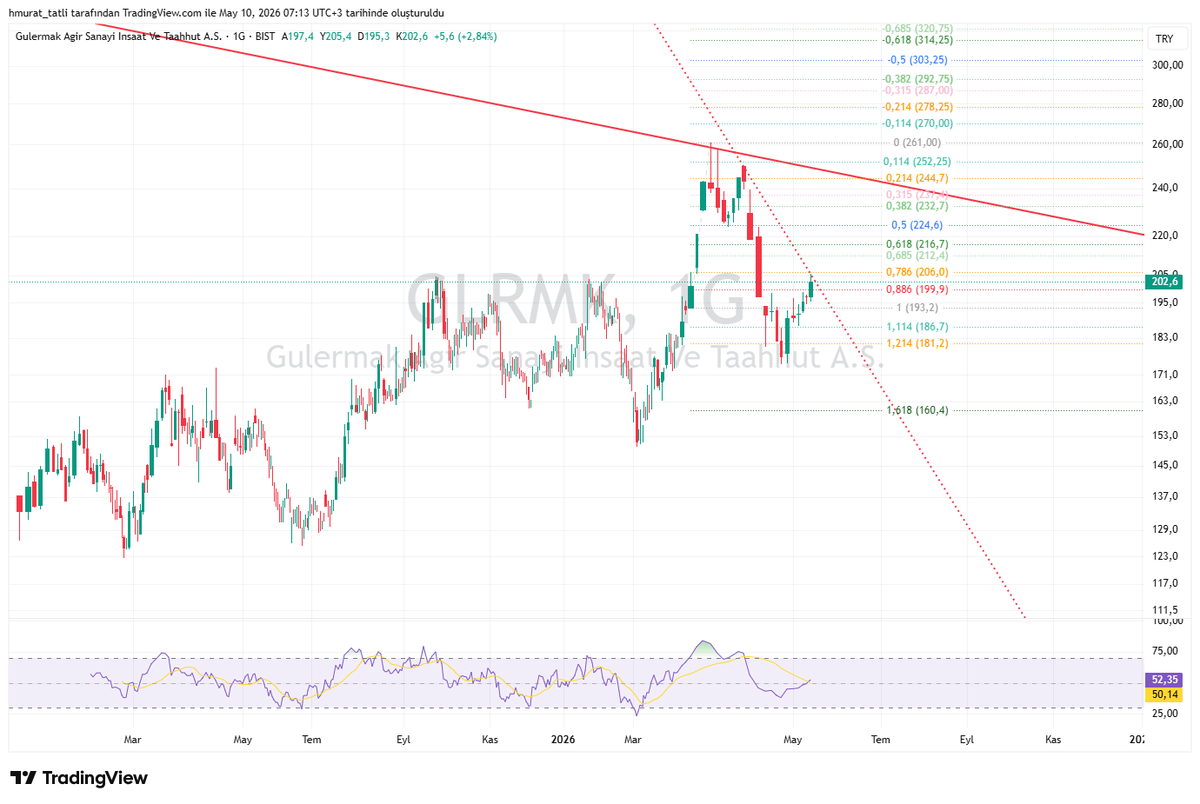Select the Gulermak Agir Sanayi symbol title
Screen dimensions: 1200x804
click(x=120, y=36)
